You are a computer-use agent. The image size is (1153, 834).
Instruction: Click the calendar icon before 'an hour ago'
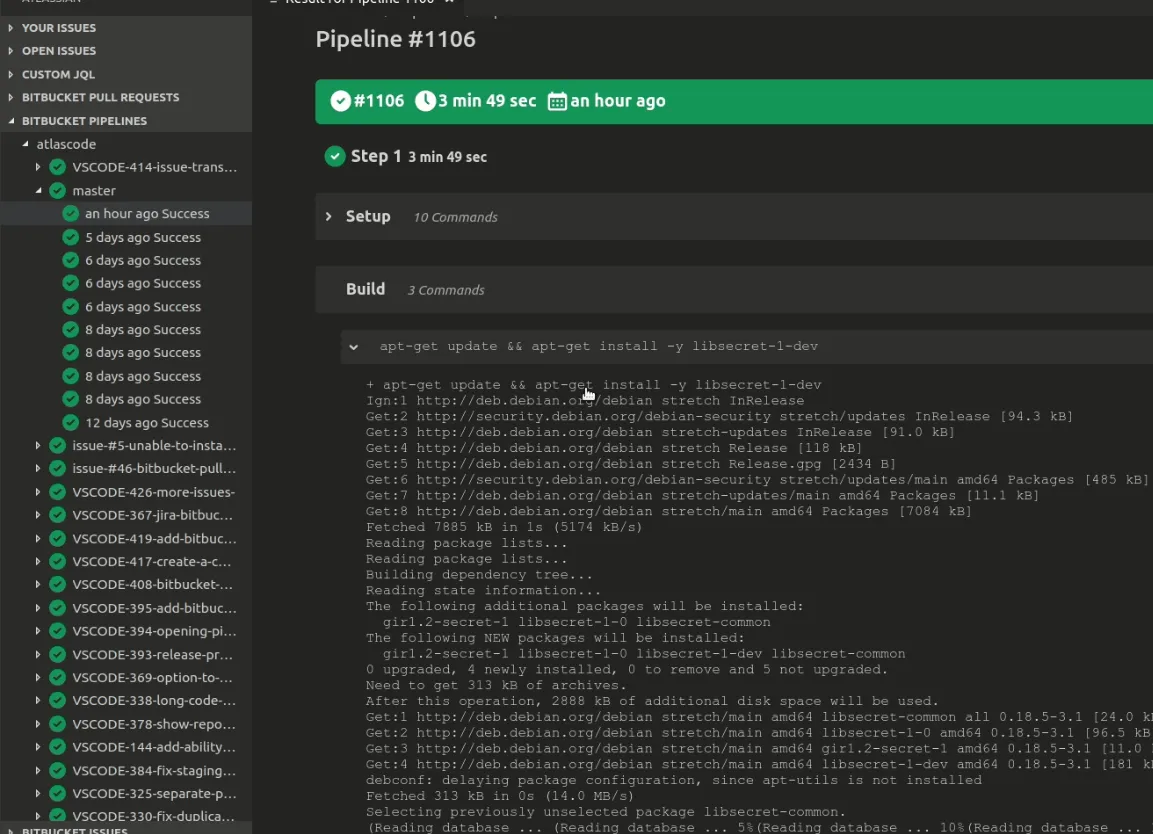[557, 101]
